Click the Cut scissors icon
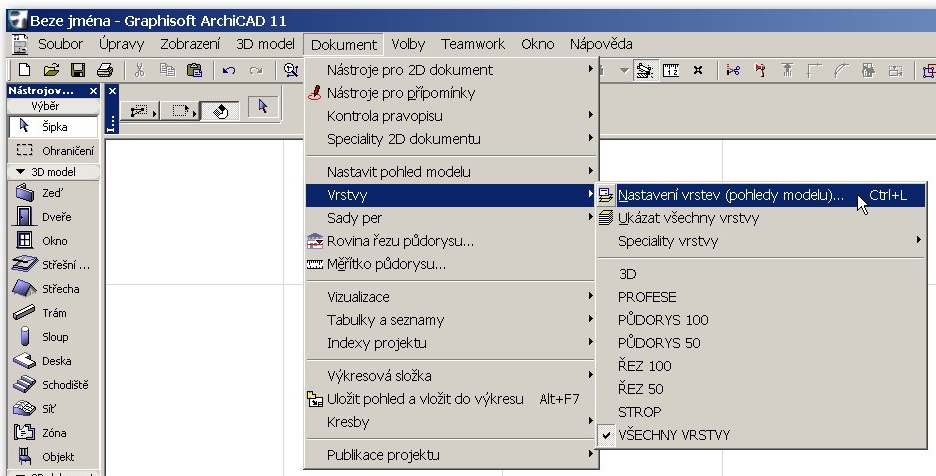936x476 pixels. 140,70
